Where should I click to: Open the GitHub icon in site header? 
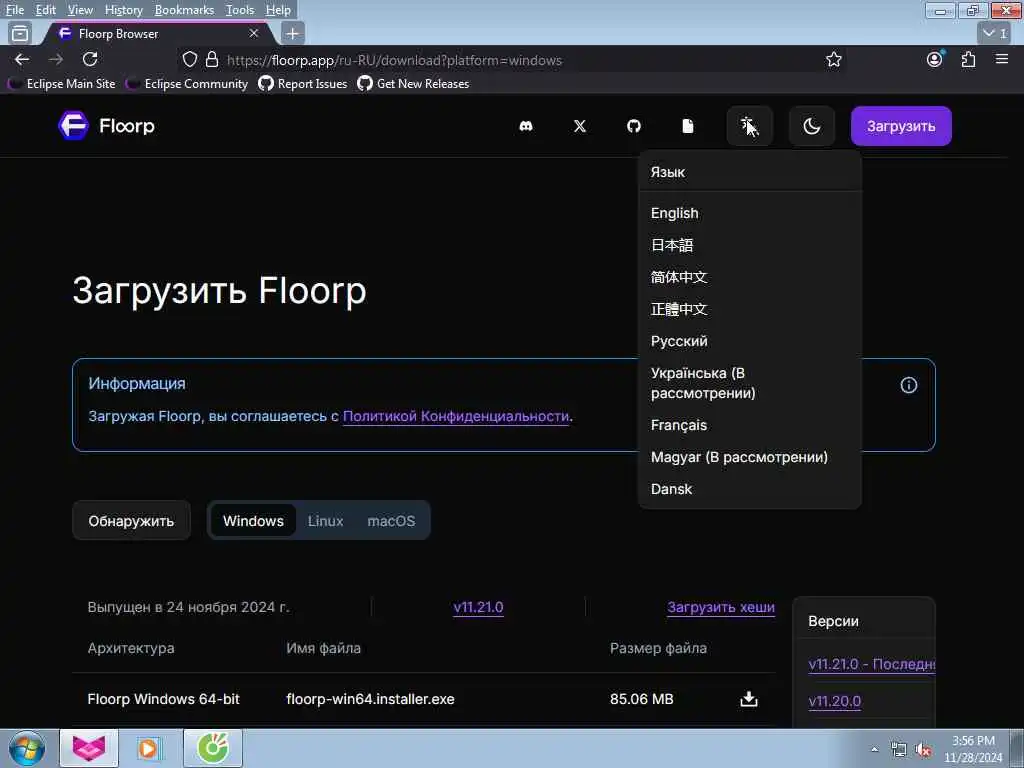pos(633,126)
